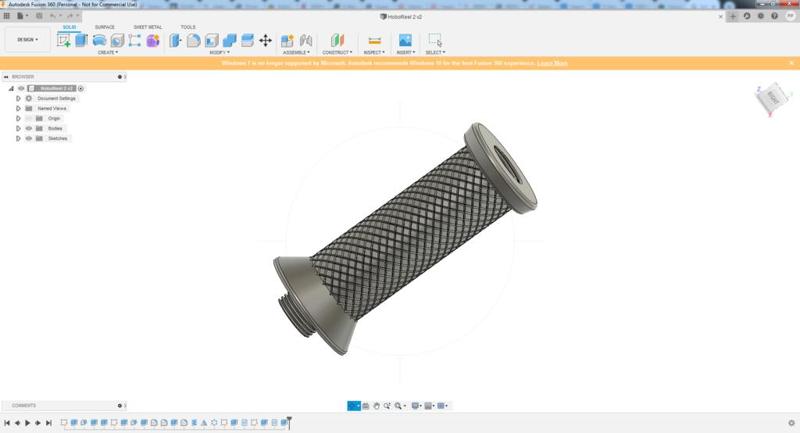Open the Design workspace dropdown

(28, 40)
